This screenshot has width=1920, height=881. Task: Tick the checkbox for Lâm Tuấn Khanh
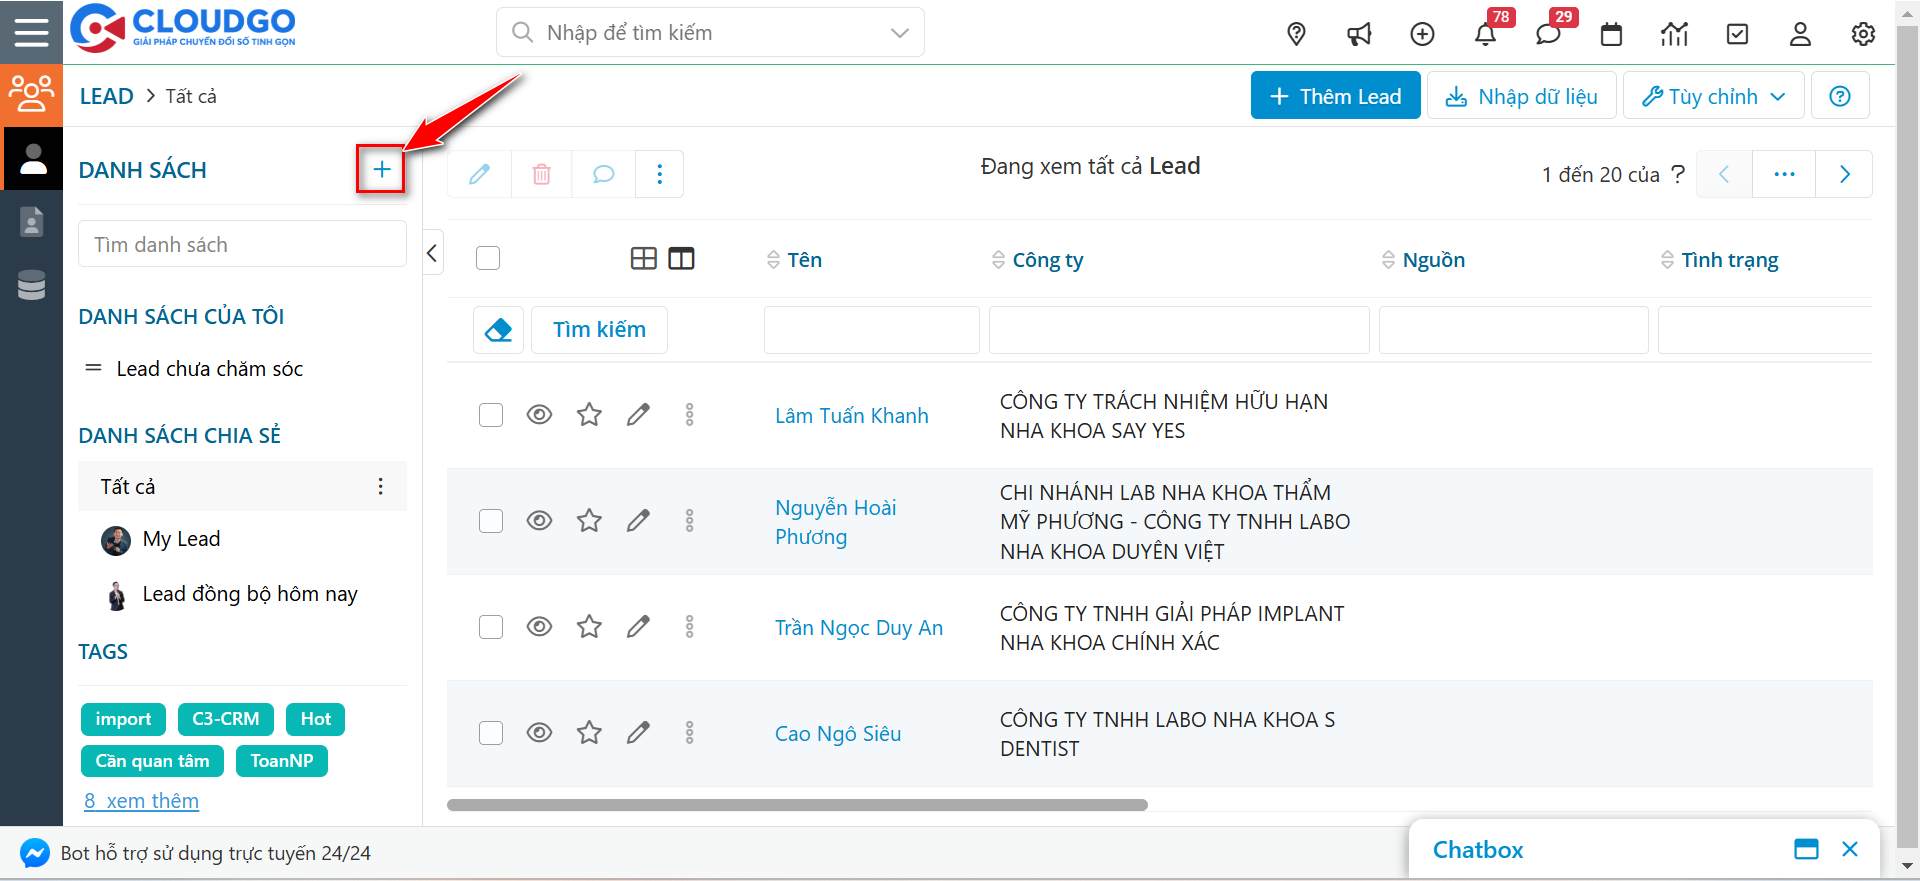pos(491,415)
